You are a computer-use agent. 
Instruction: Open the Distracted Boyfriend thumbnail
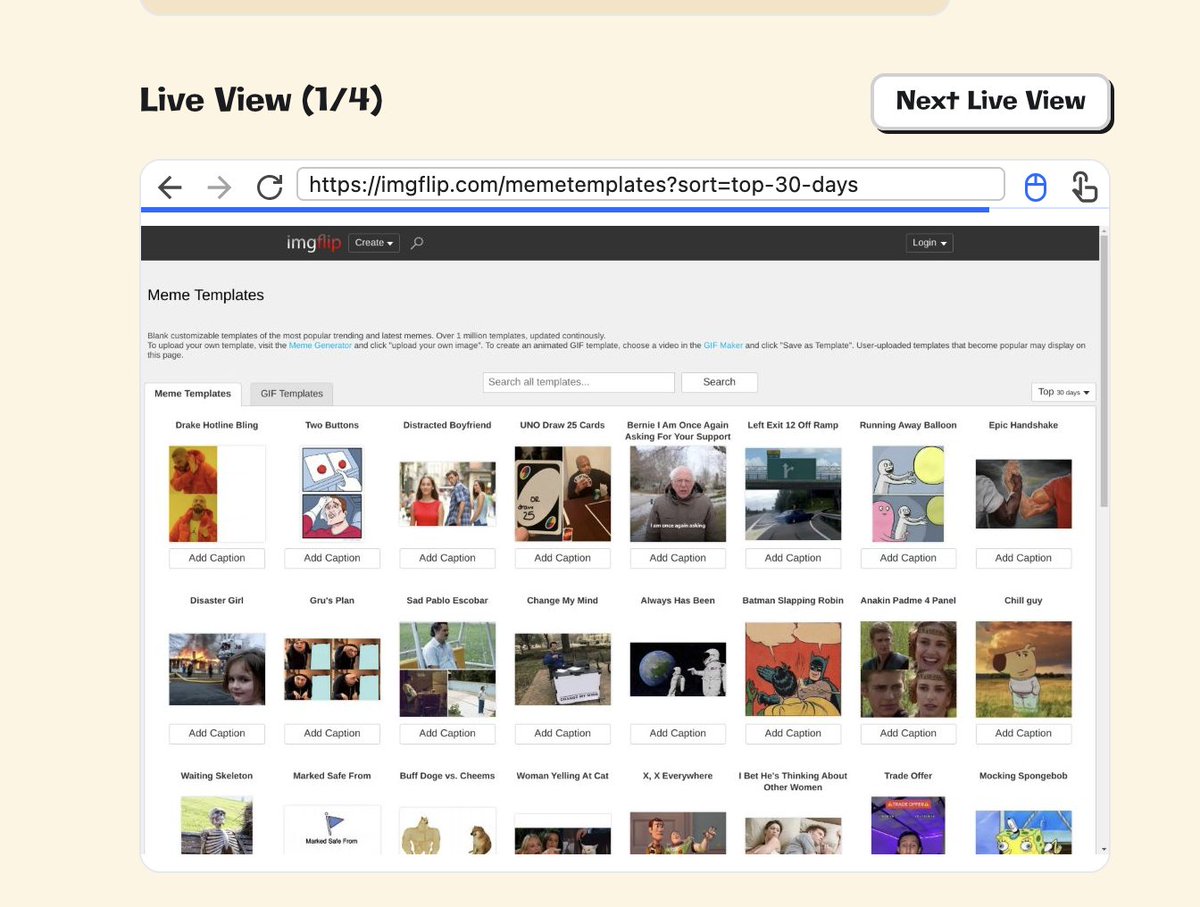[x=447, y=494]
